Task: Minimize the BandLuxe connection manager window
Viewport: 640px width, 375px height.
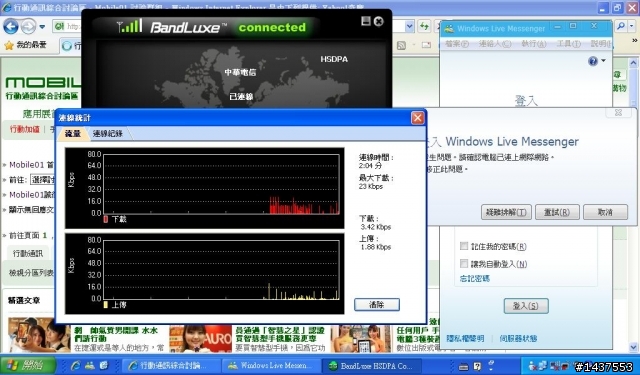Action: click(366, 21)
